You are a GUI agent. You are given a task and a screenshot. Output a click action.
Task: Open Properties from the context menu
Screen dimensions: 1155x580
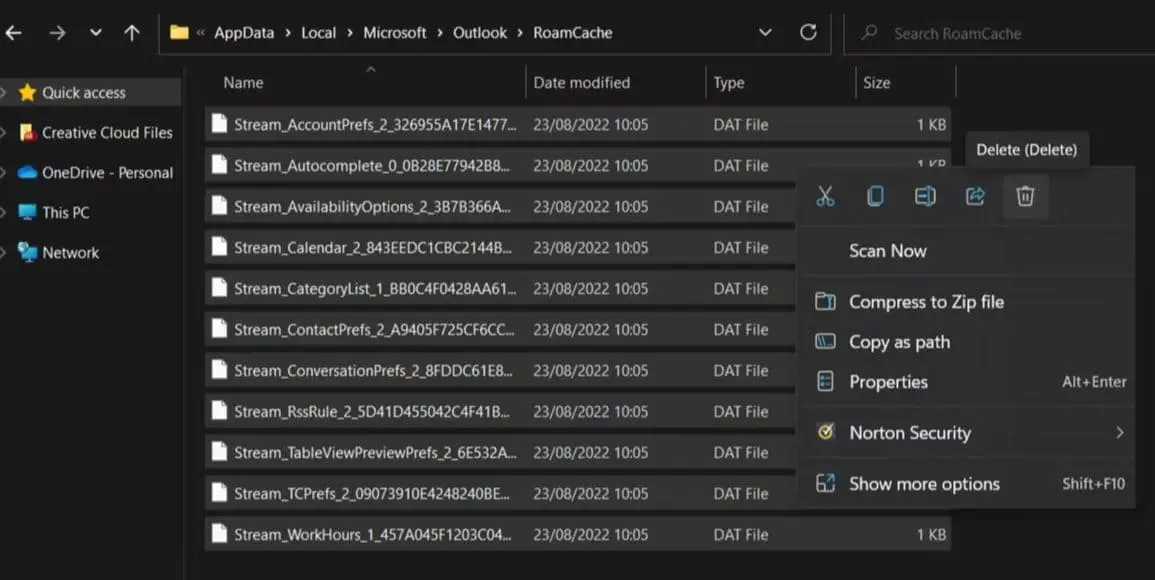(x=888, y=382)
